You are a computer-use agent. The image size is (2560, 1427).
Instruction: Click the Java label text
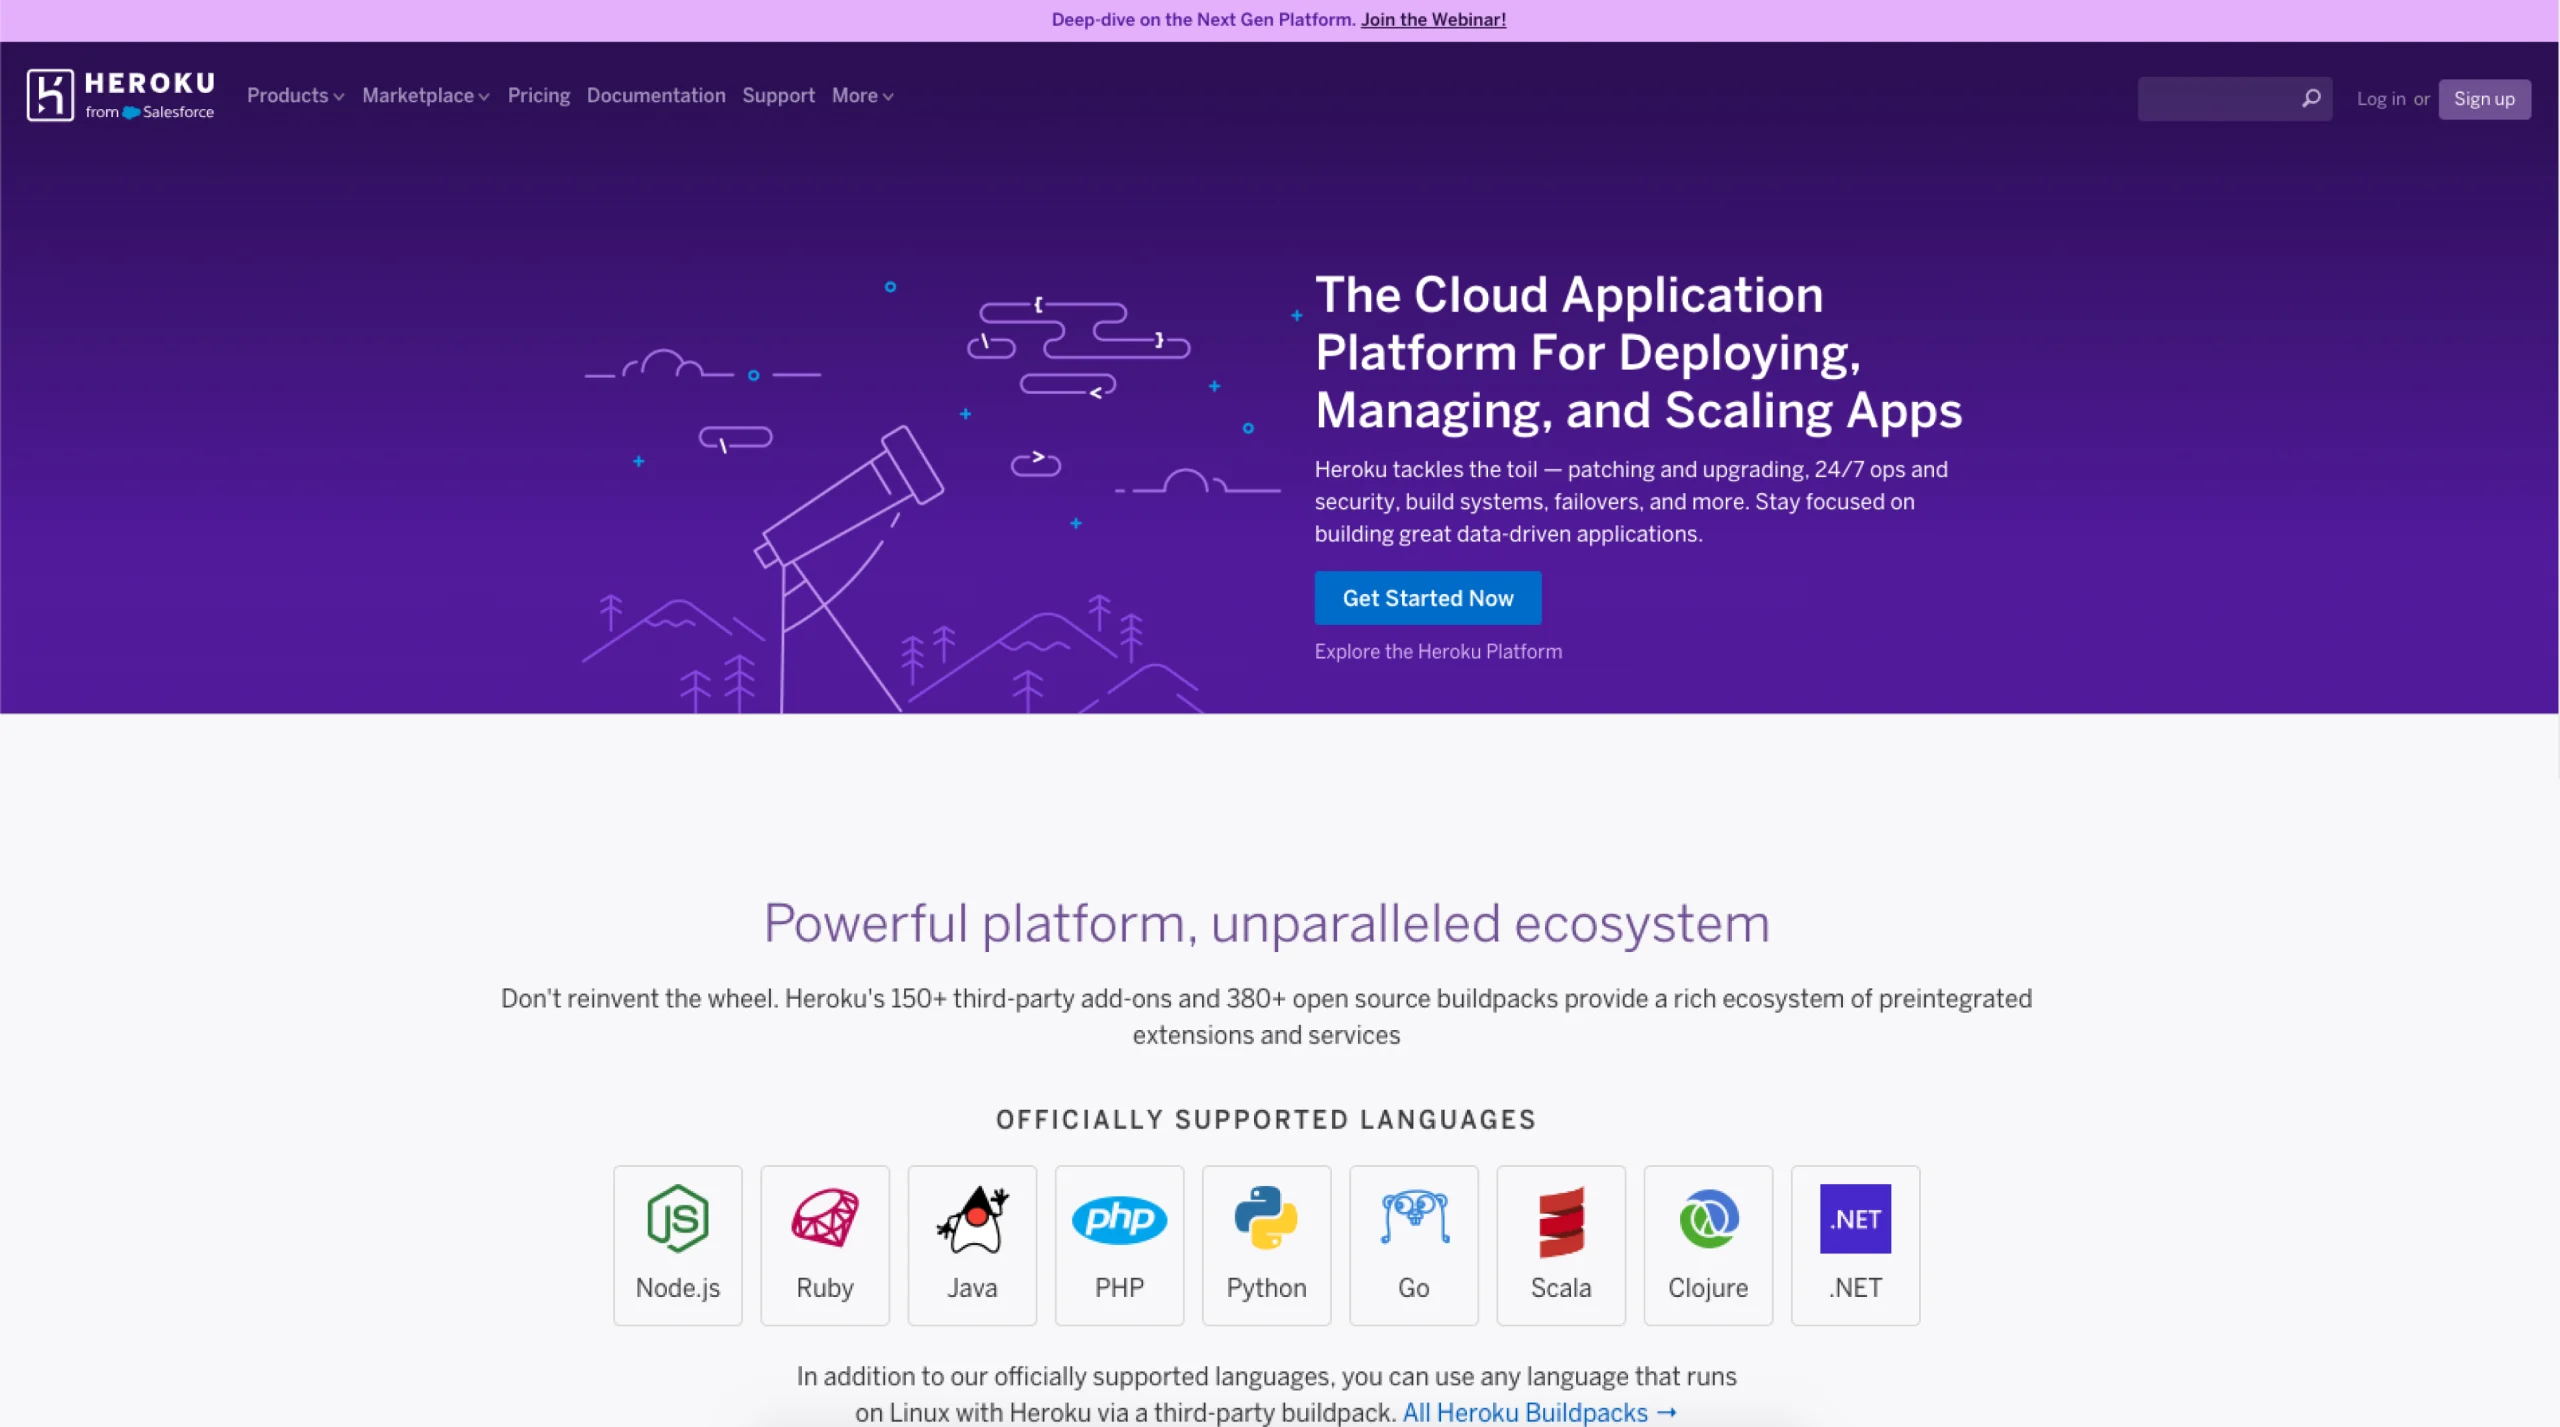coord(972,1287)
